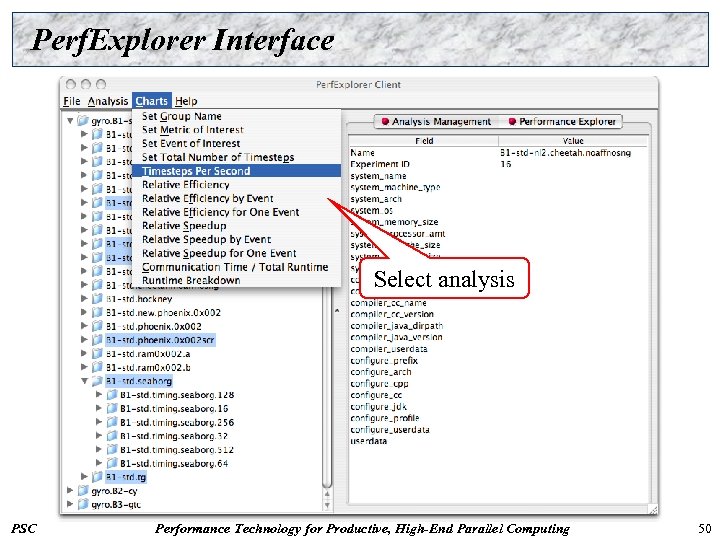Expand B1-std.new.phoenix.0x002 node
Screen dimensions: 720x540
84,312
